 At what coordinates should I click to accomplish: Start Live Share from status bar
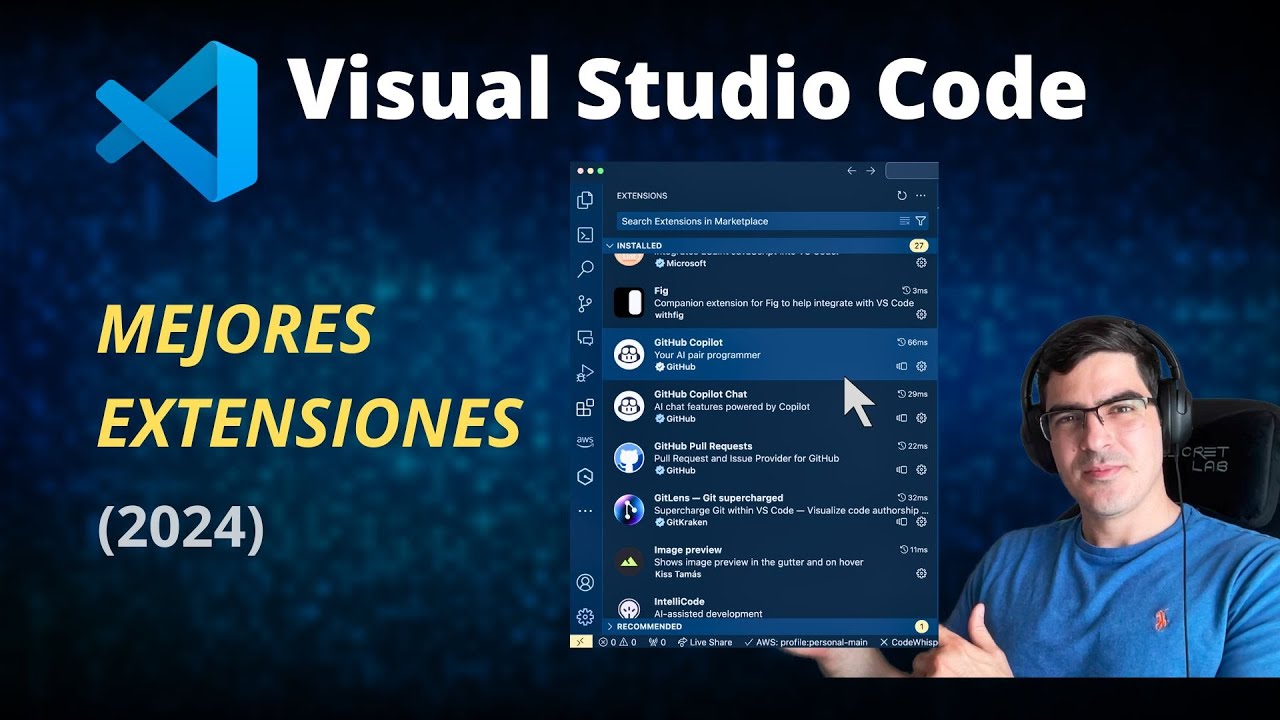pyautogui.click(x=705, y=642)
